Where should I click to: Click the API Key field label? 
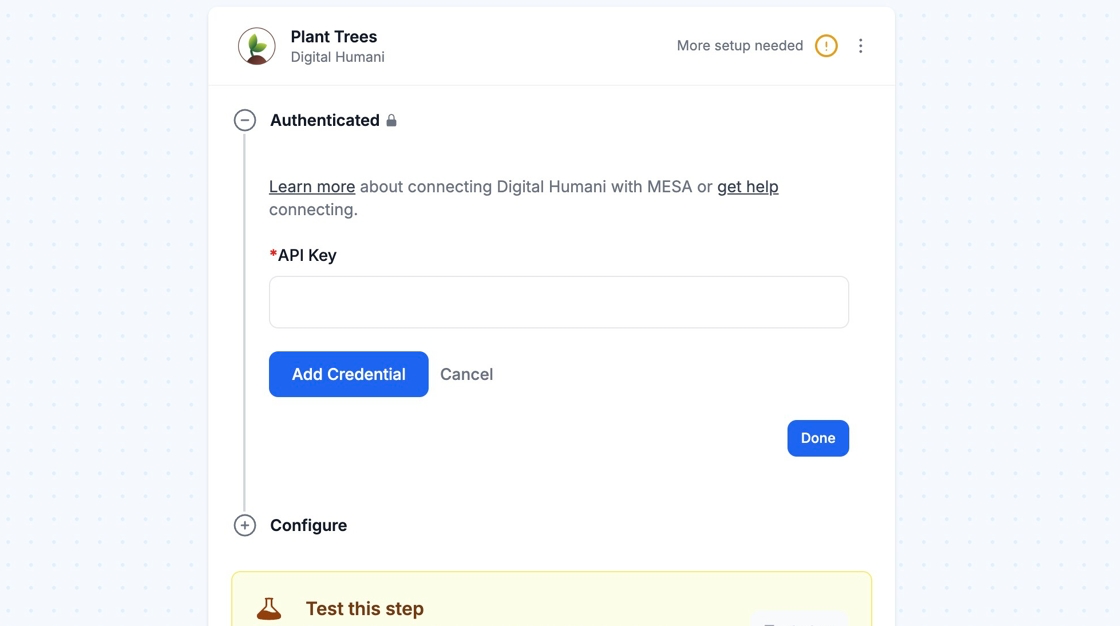(306, 255)
